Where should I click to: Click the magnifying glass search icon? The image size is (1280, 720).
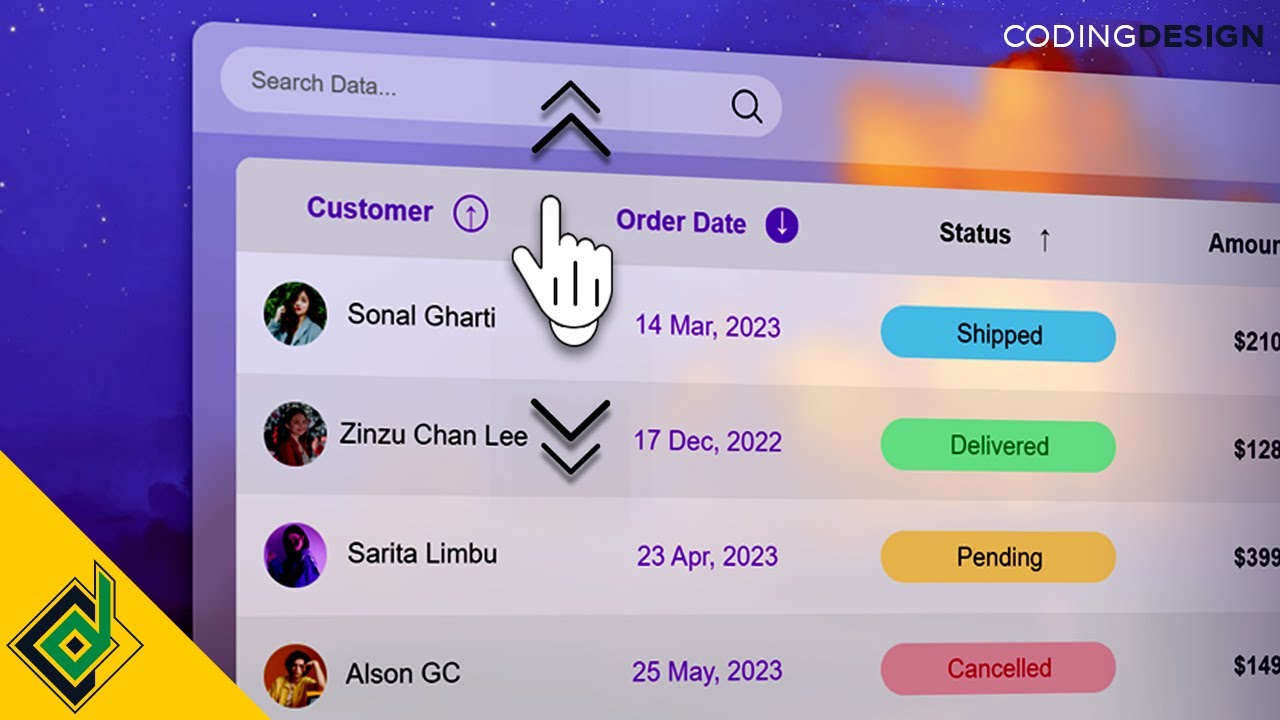point(747,105)
